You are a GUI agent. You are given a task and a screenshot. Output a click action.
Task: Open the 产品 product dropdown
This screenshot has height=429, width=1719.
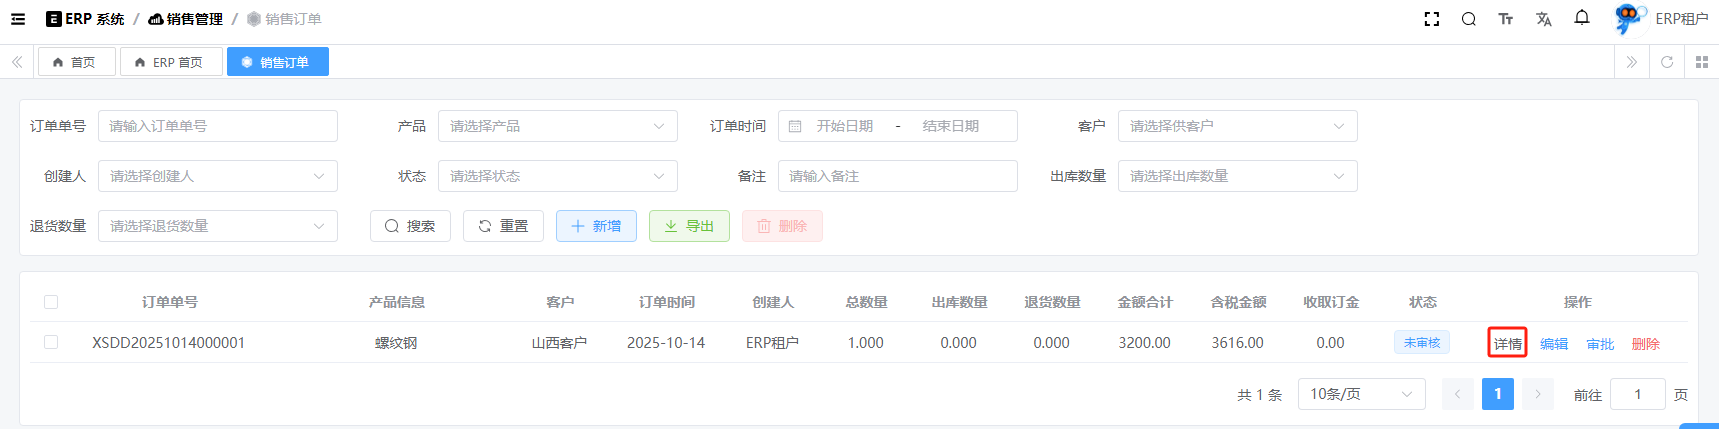(x=557, y=126)
